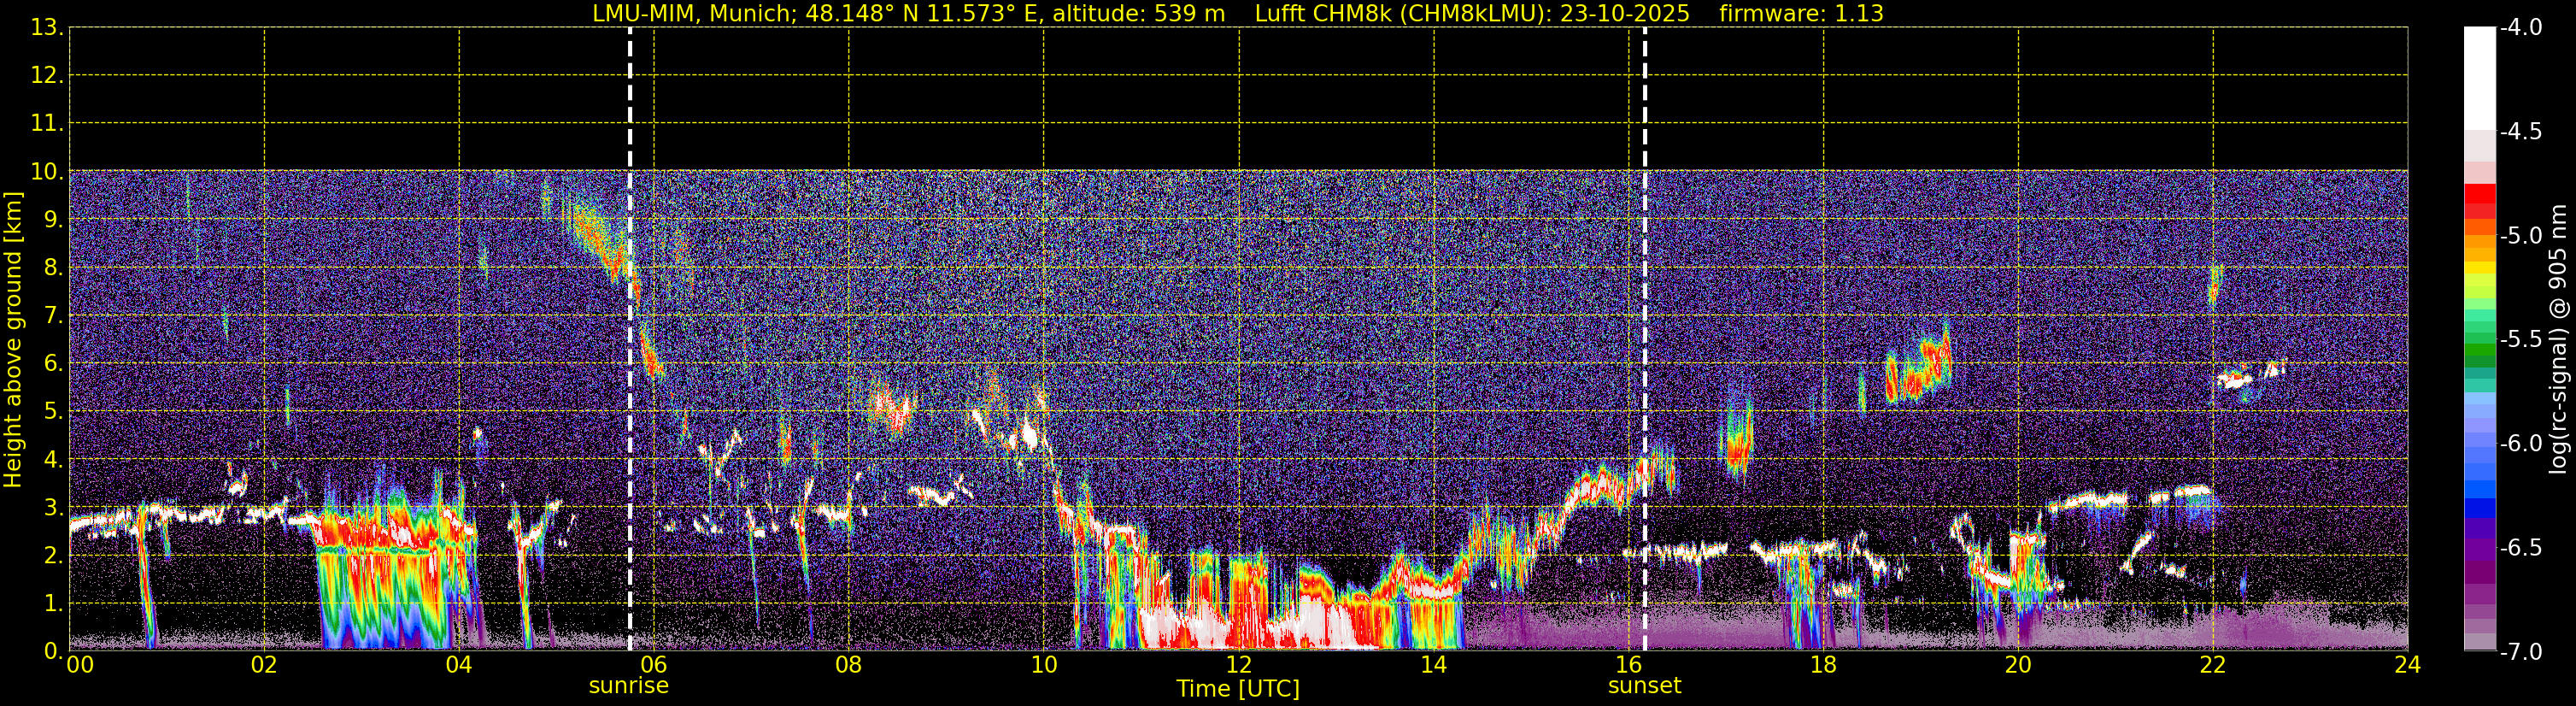
Task: Click the green band in the colorbar
Action: pos(2479,350)
